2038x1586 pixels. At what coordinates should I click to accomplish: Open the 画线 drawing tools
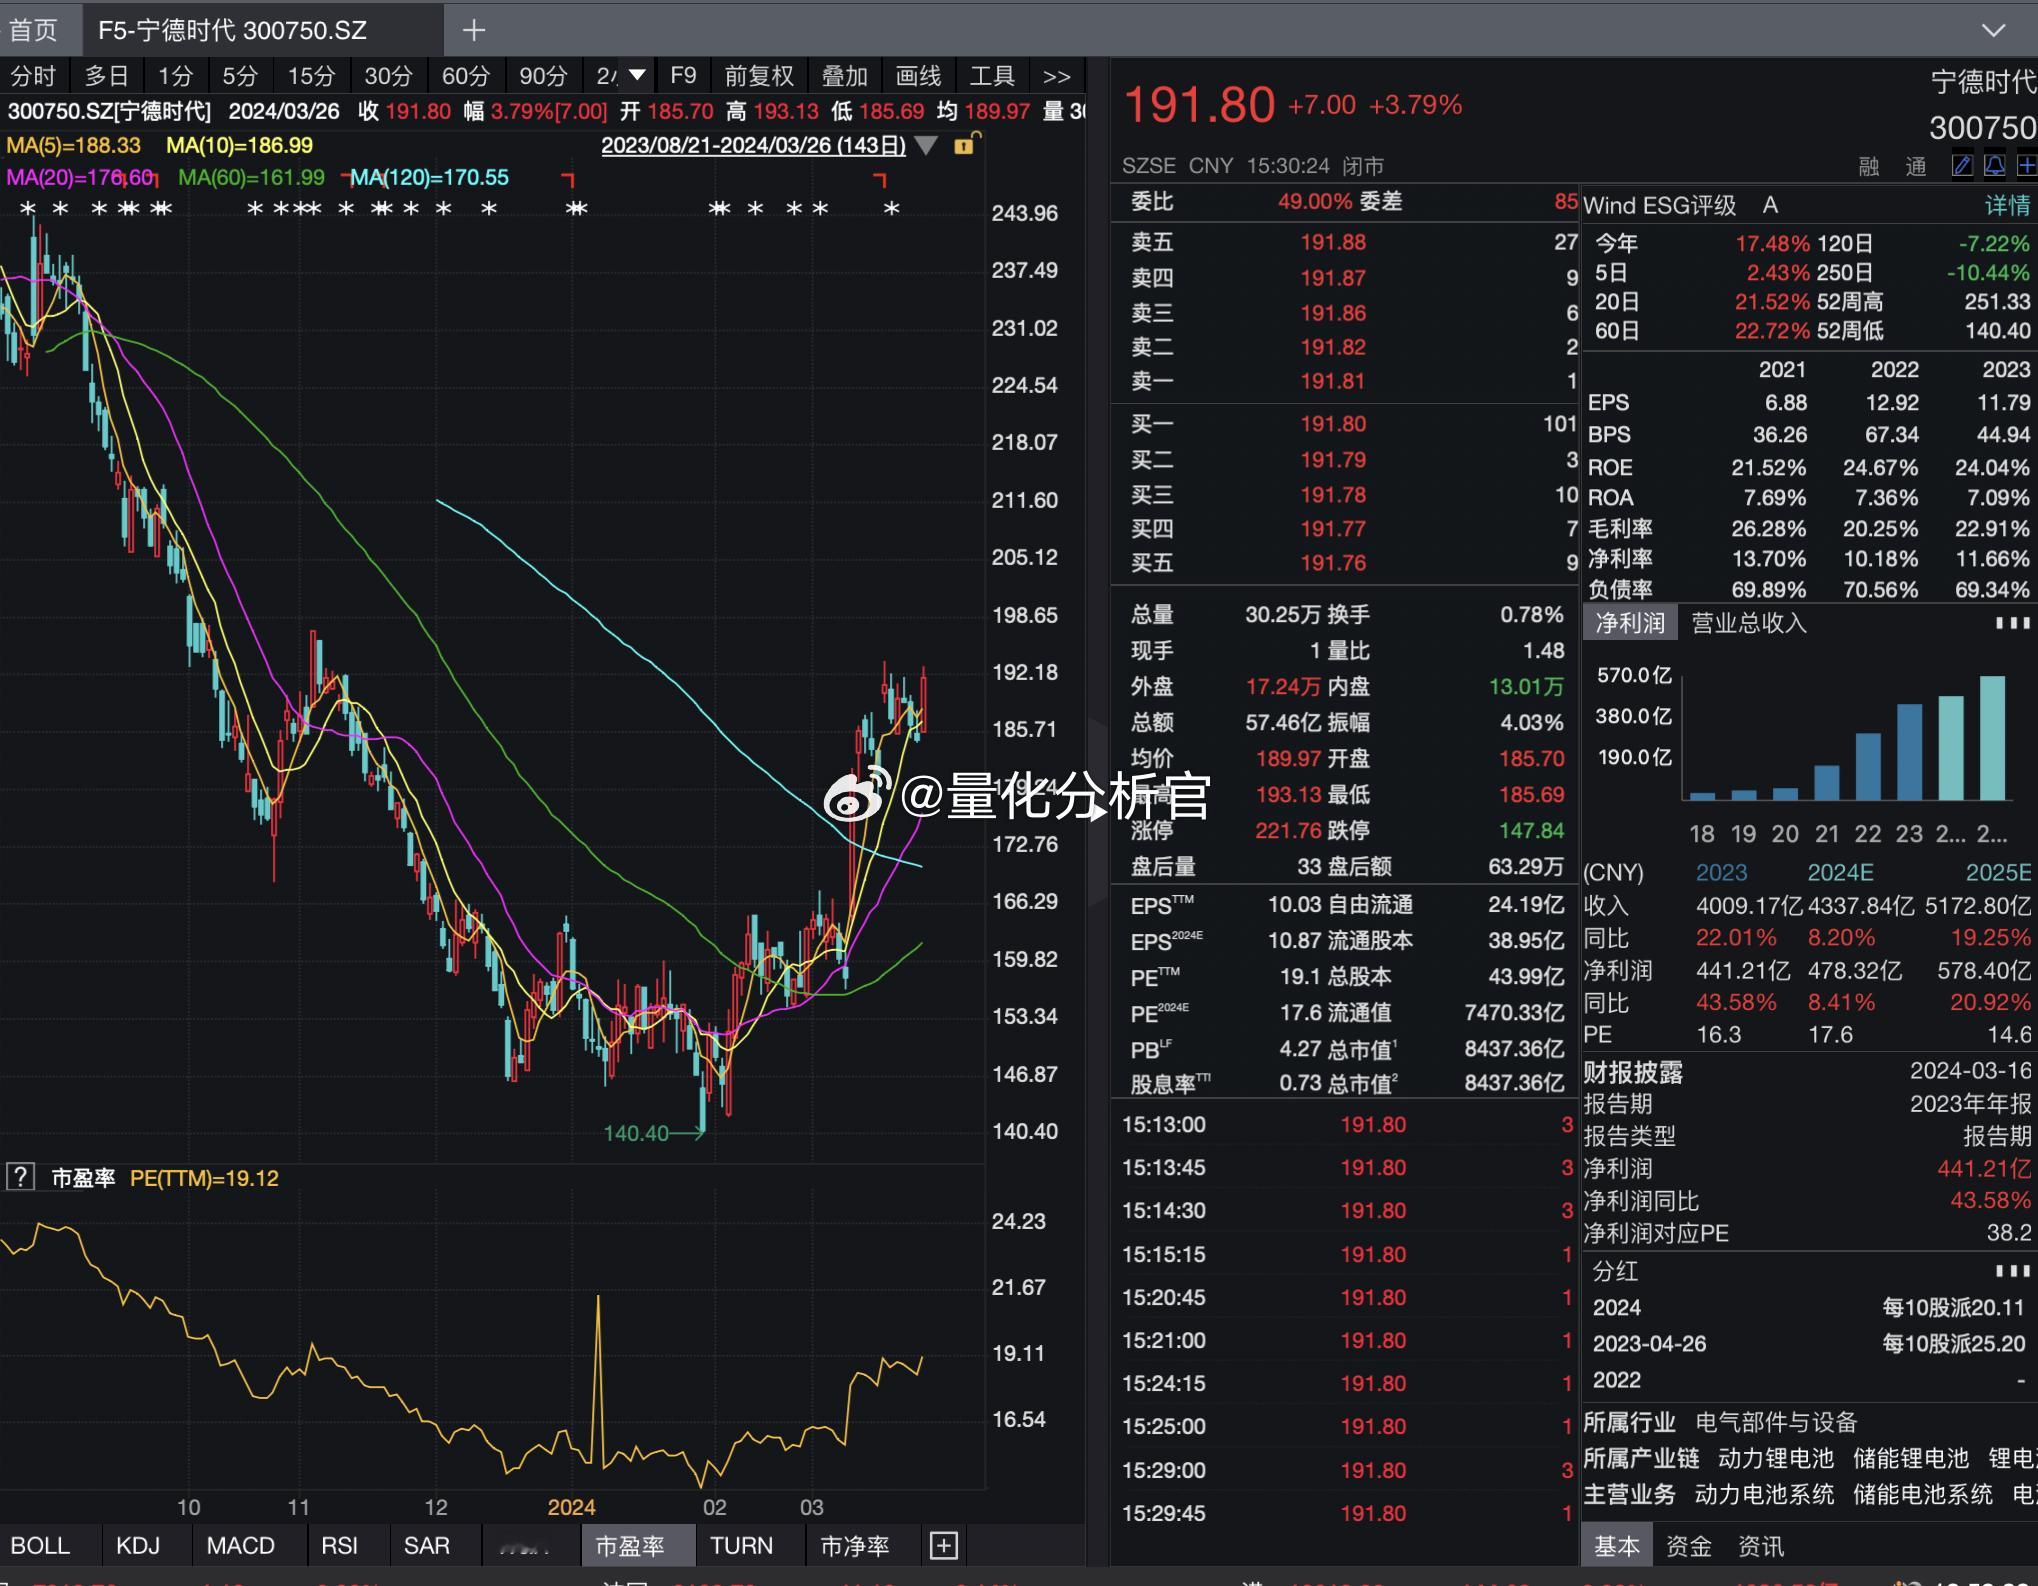(918, 76)
